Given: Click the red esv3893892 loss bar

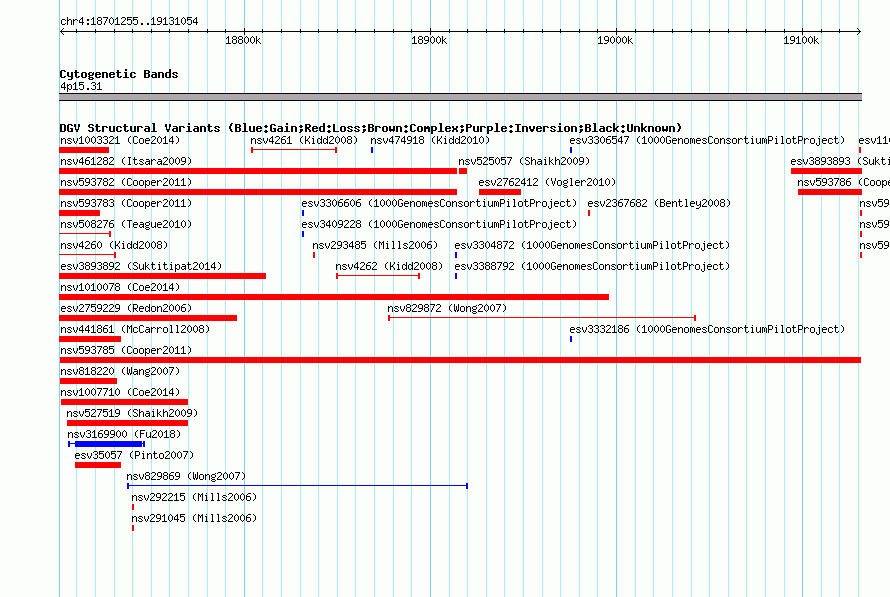Looking at the screenshot, I should [x=162, y=276].
